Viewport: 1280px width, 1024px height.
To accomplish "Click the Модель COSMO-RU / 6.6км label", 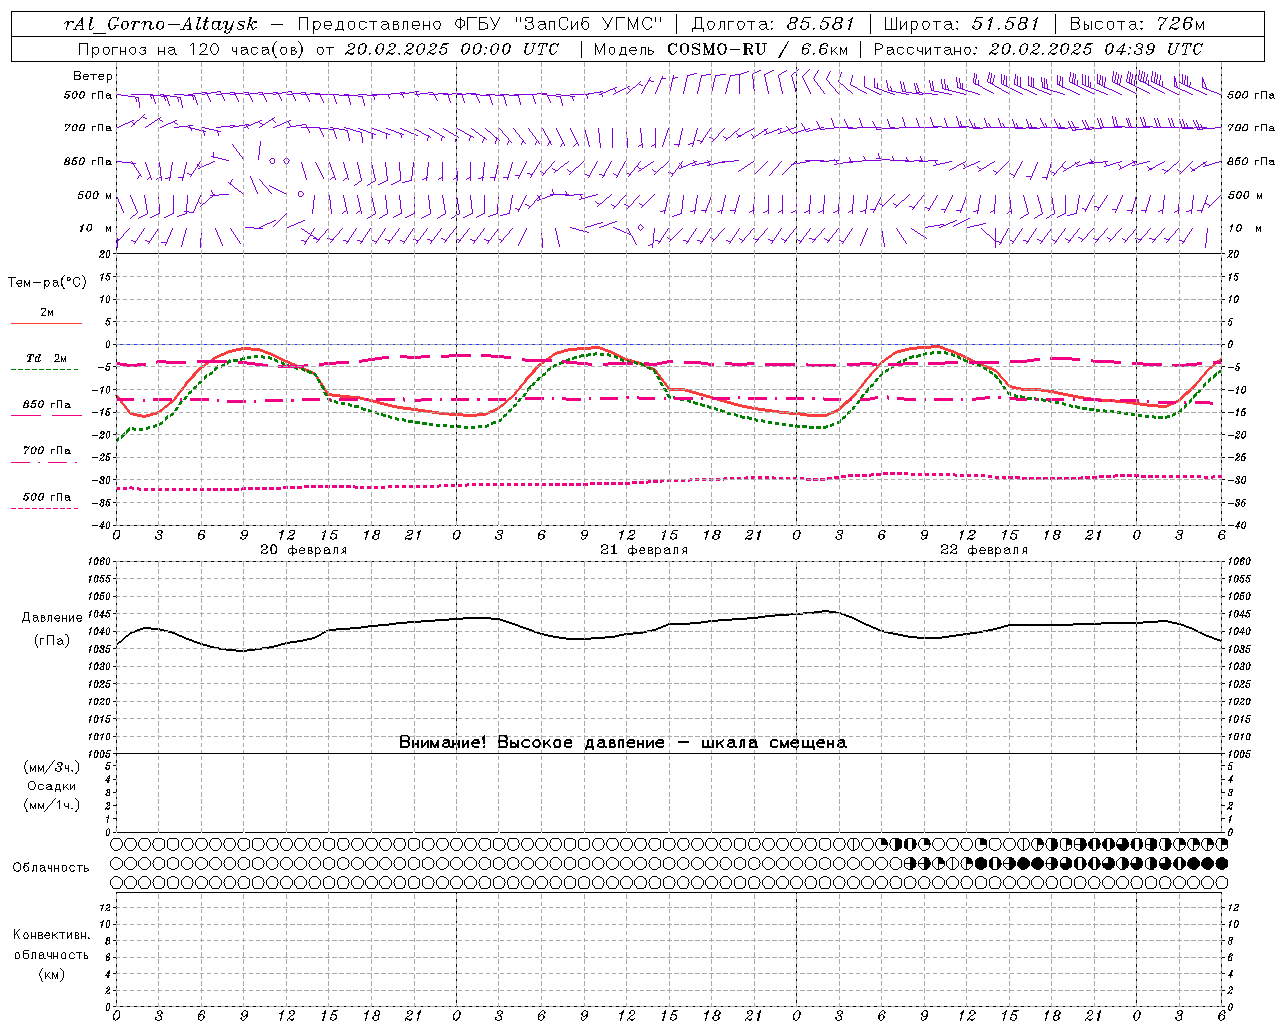I will 720,49.
